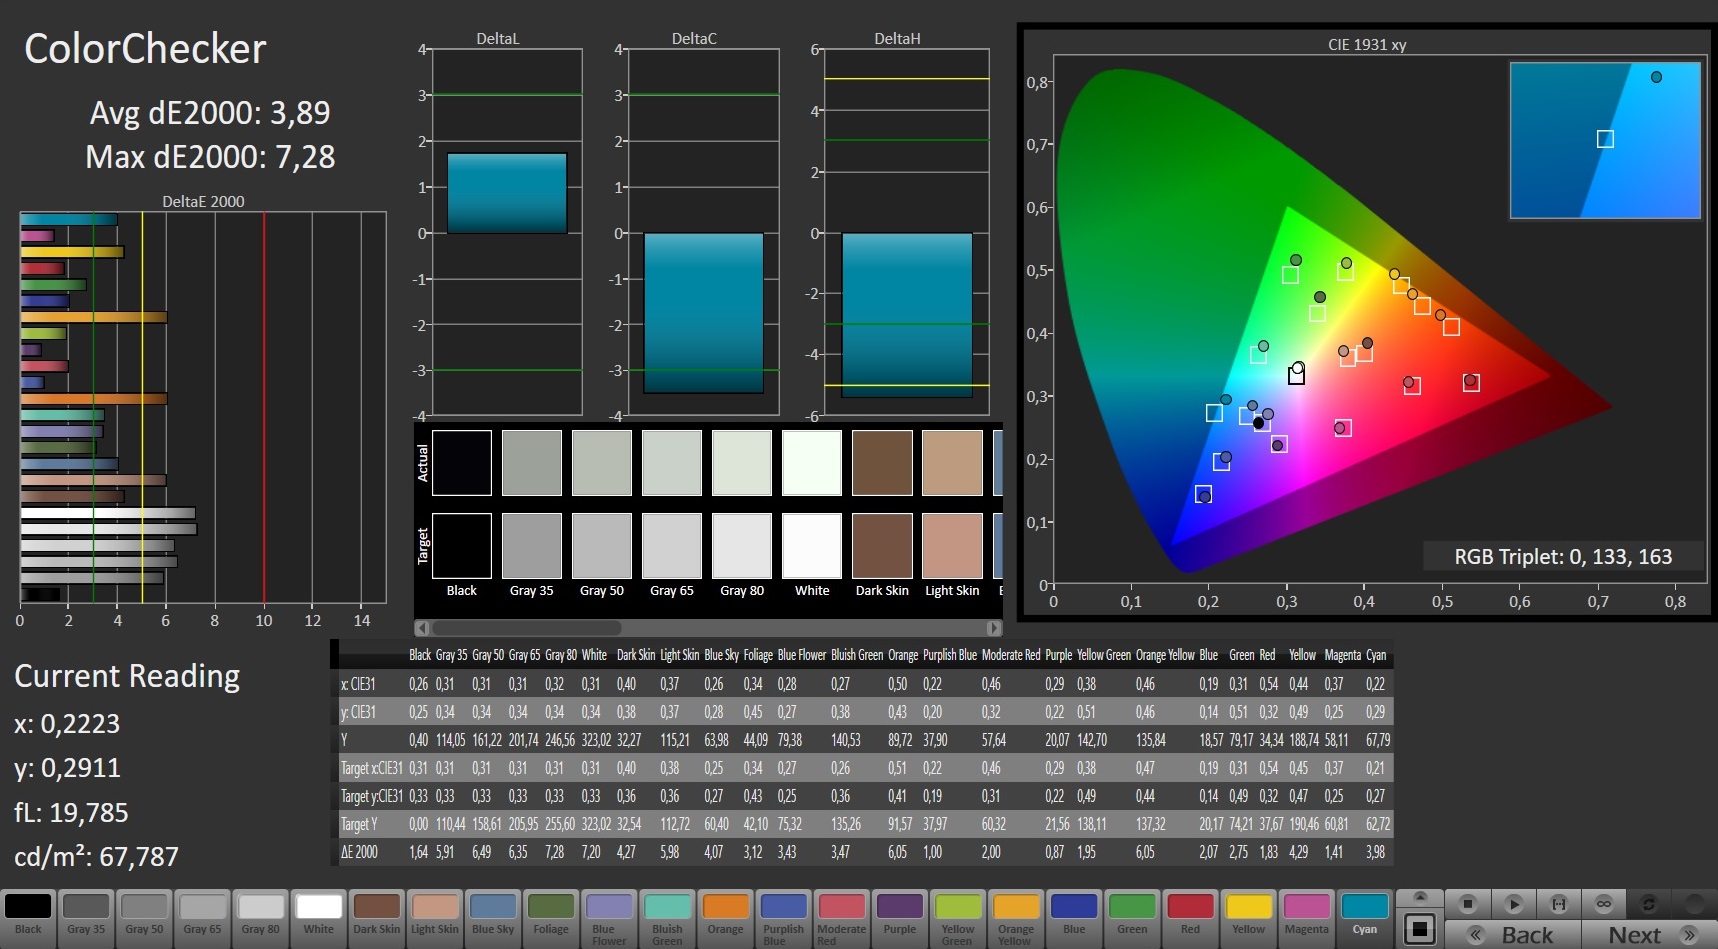This screenshot has width=1718, height=949.
Task: Click the 'x: CIE31' row header
Action: 358,684
